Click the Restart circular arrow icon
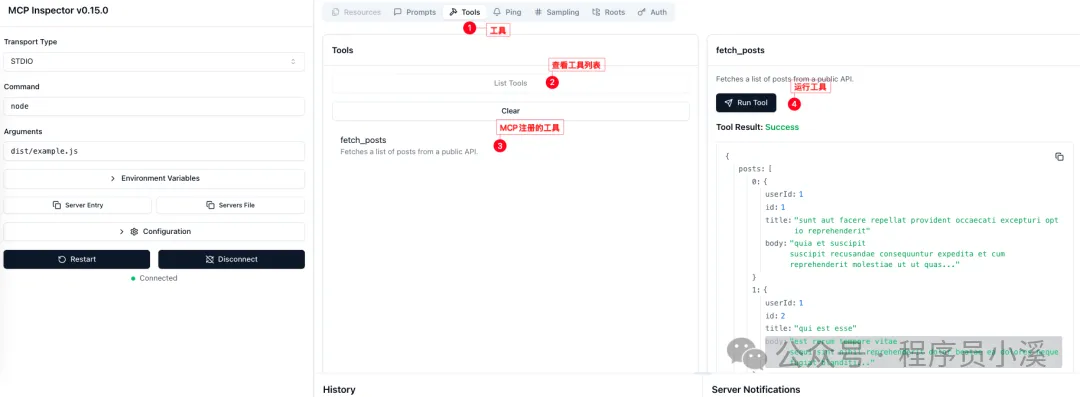1080x397 pixels. [x=62, y=259]
